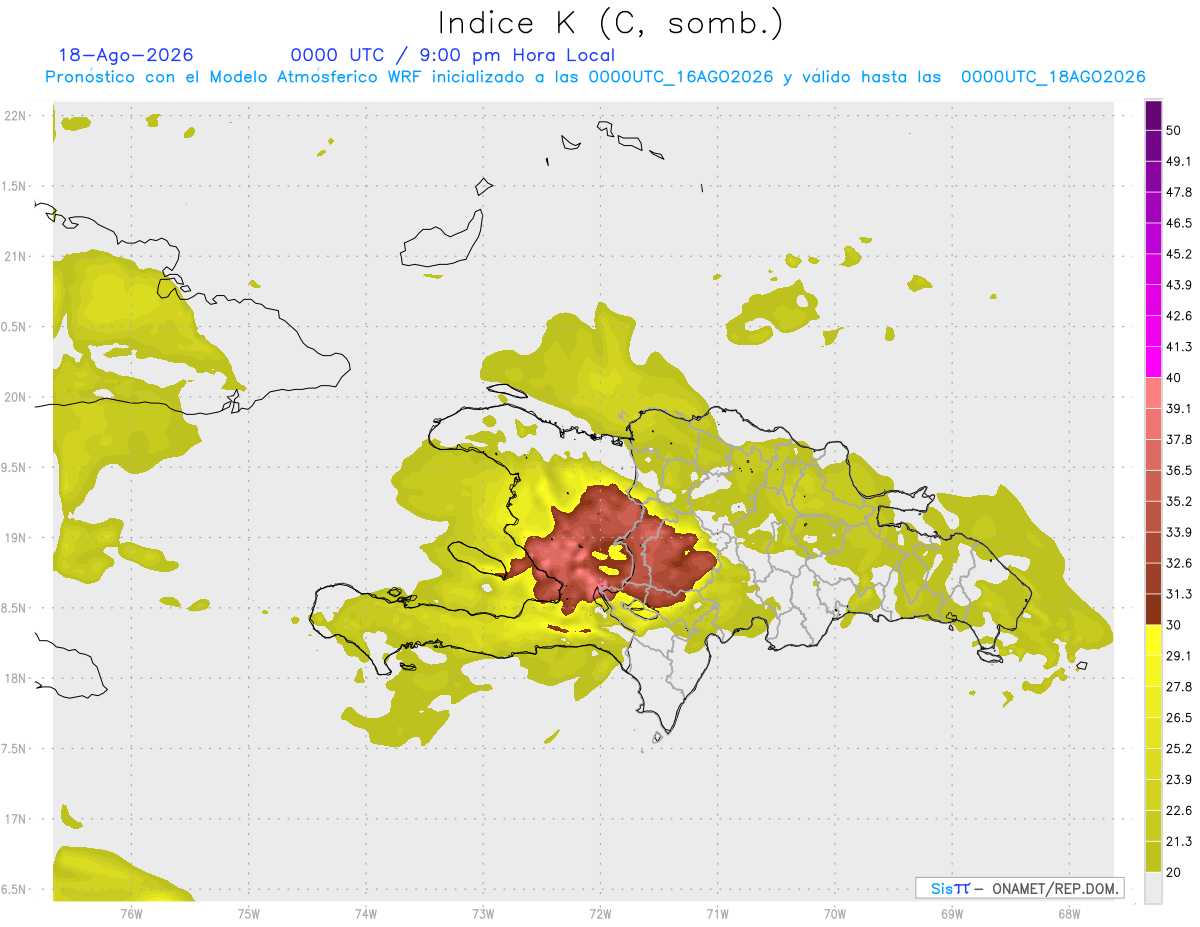The image size is (1200, 927).
Task: Click the '73W' longitude label
Action: pos(483,913)
